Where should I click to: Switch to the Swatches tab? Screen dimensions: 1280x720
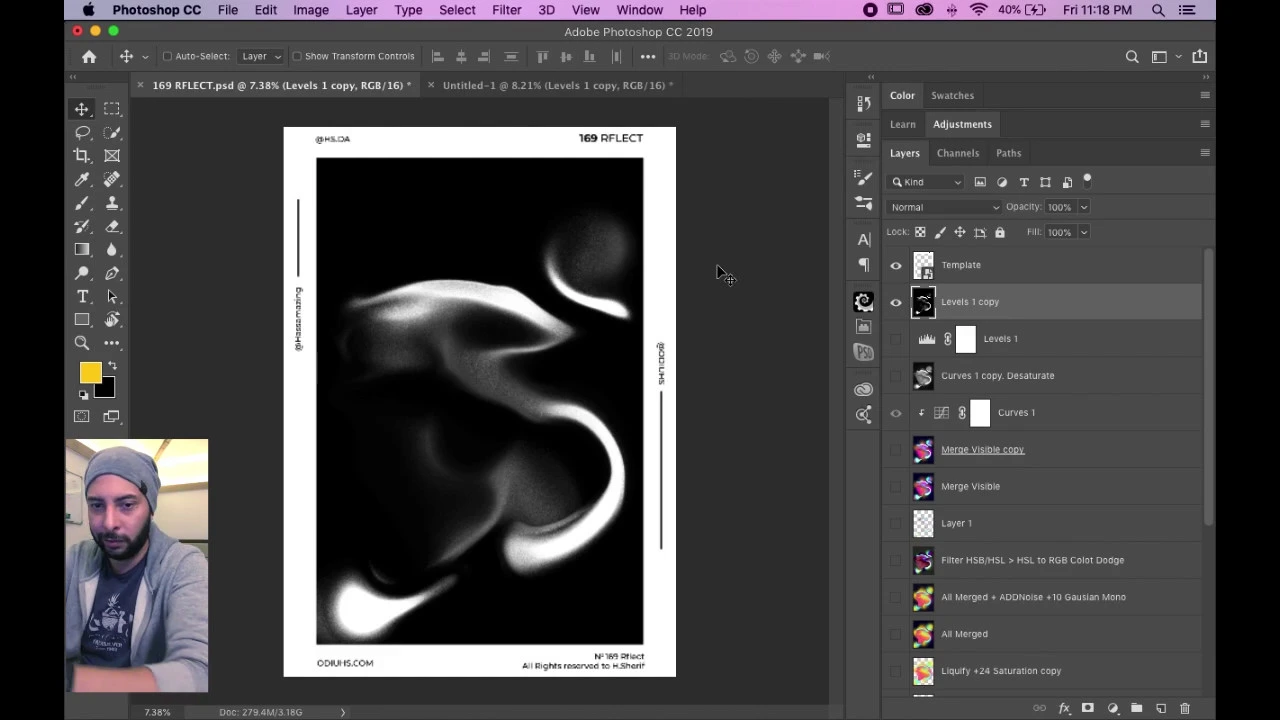pyautogui.click(x=952, y=95)
